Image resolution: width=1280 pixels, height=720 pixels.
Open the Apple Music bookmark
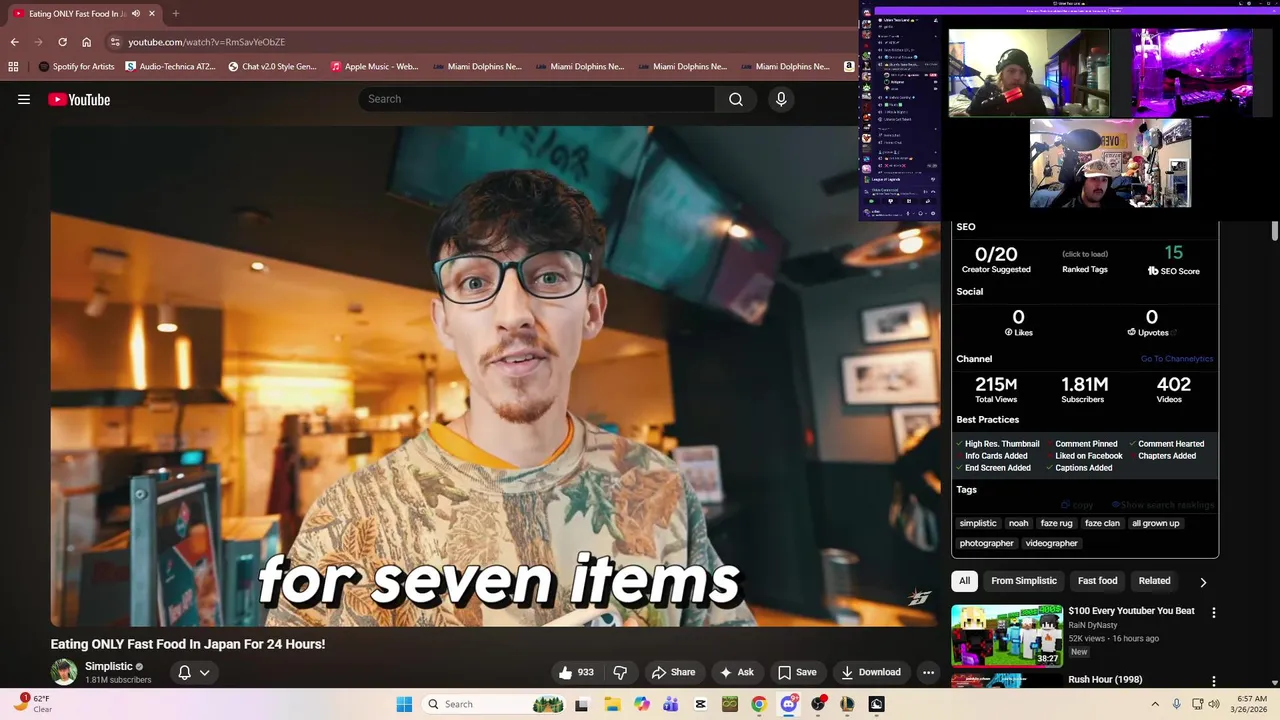pos(374,67)
